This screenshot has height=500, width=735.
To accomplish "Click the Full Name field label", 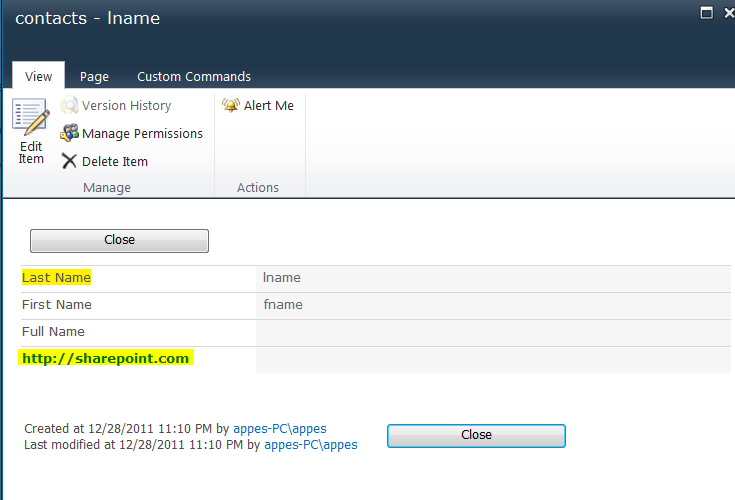I will 53,332.
